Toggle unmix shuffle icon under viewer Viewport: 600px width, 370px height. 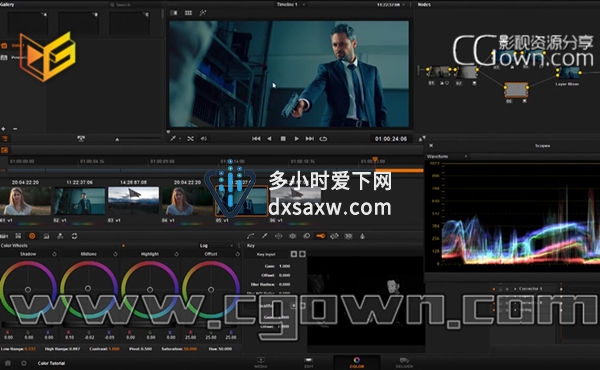pyautogui.click(x=190, y=139)
